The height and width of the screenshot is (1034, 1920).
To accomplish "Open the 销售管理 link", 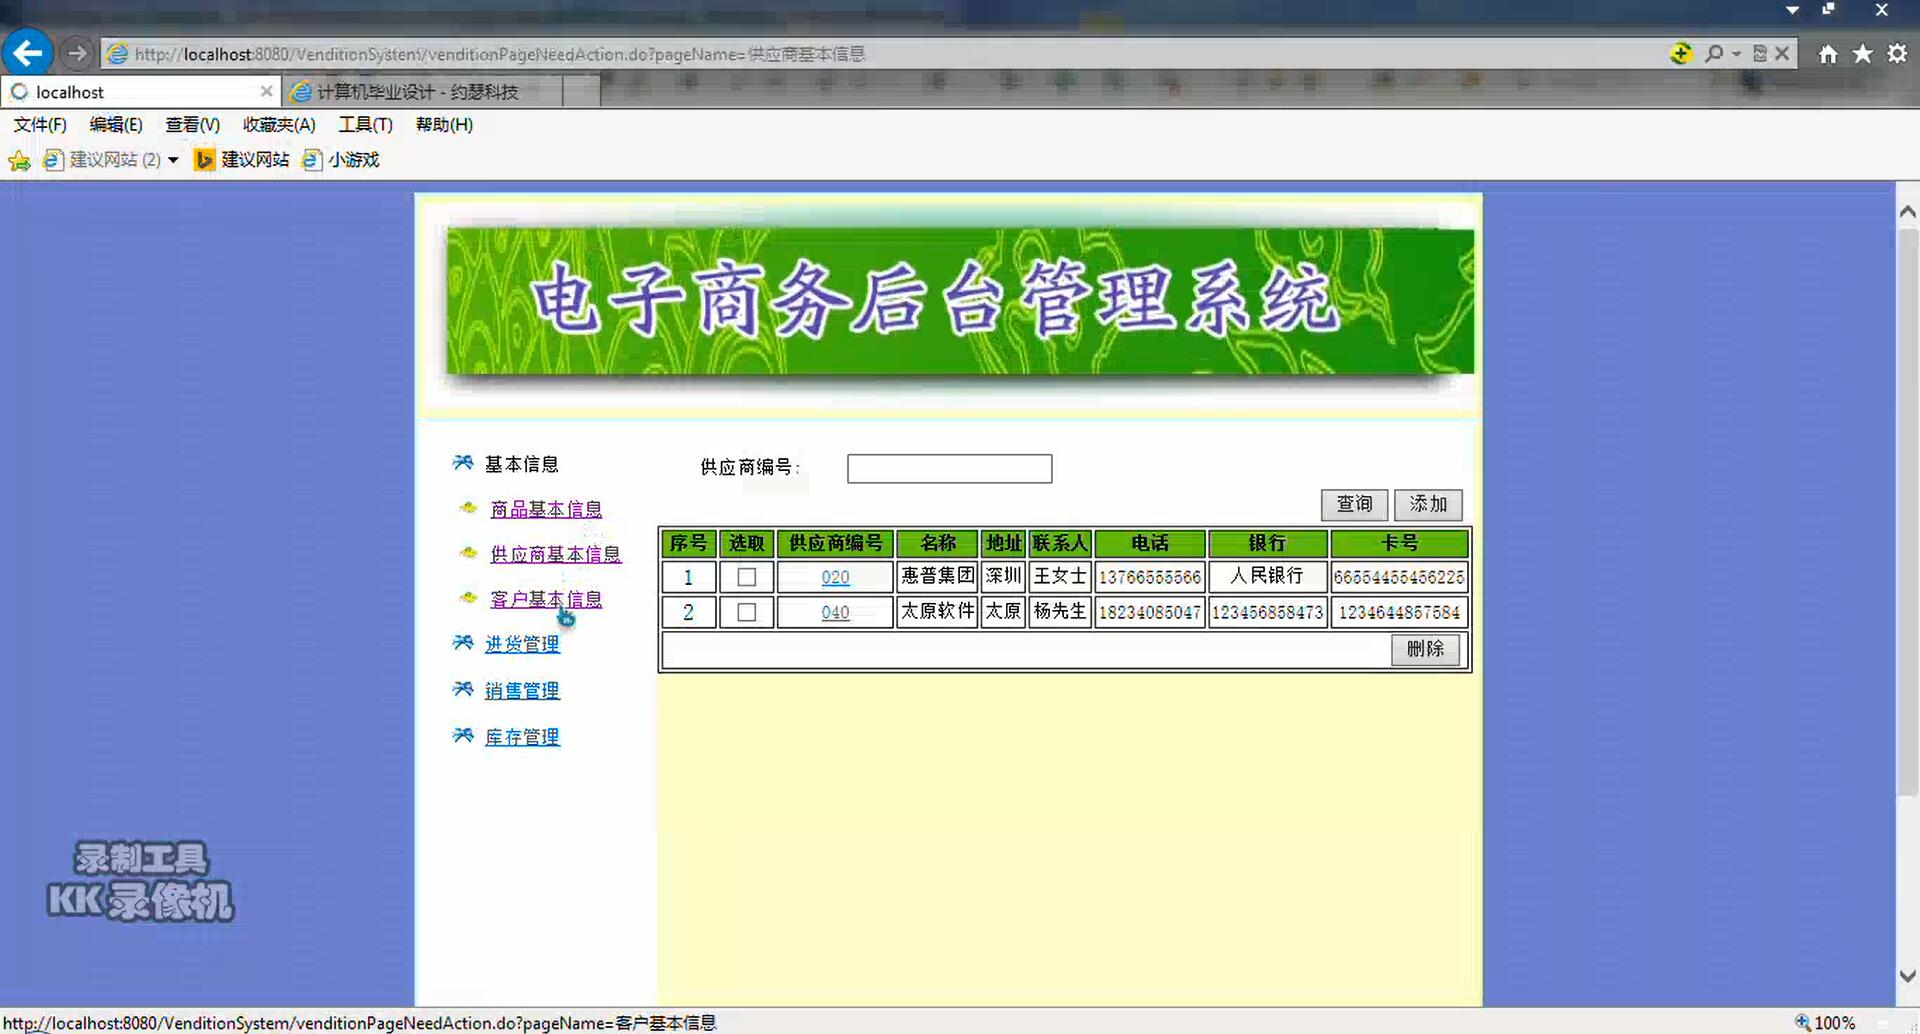I will 522,691.
